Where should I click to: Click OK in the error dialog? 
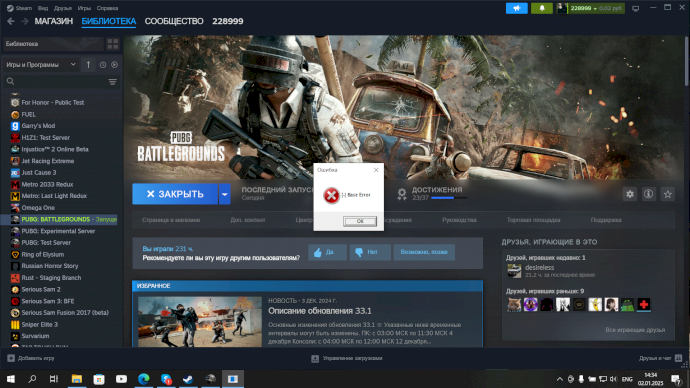click(x=360, y=221)
